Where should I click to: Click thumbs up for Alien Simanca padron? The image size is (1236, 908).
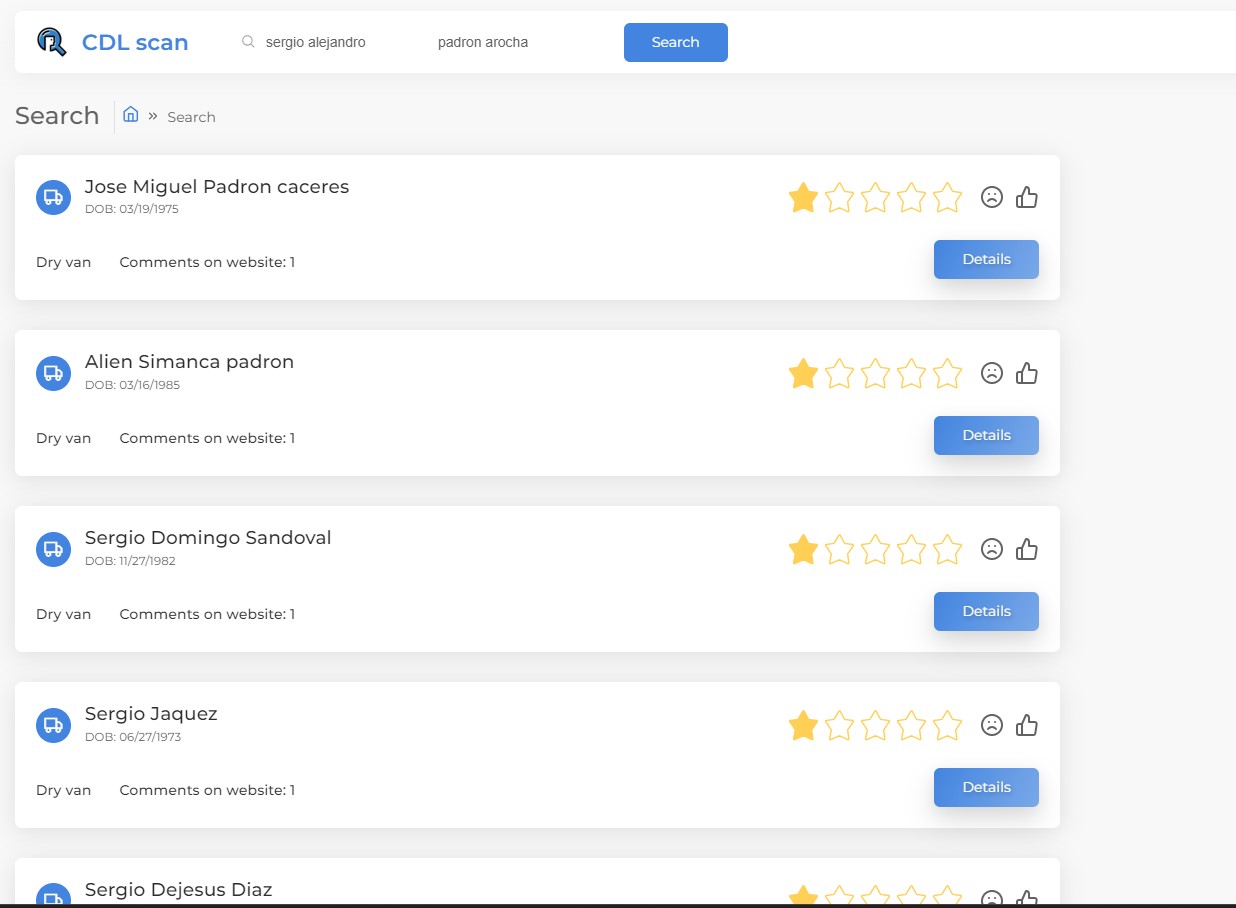click(x=1027, y=373)
